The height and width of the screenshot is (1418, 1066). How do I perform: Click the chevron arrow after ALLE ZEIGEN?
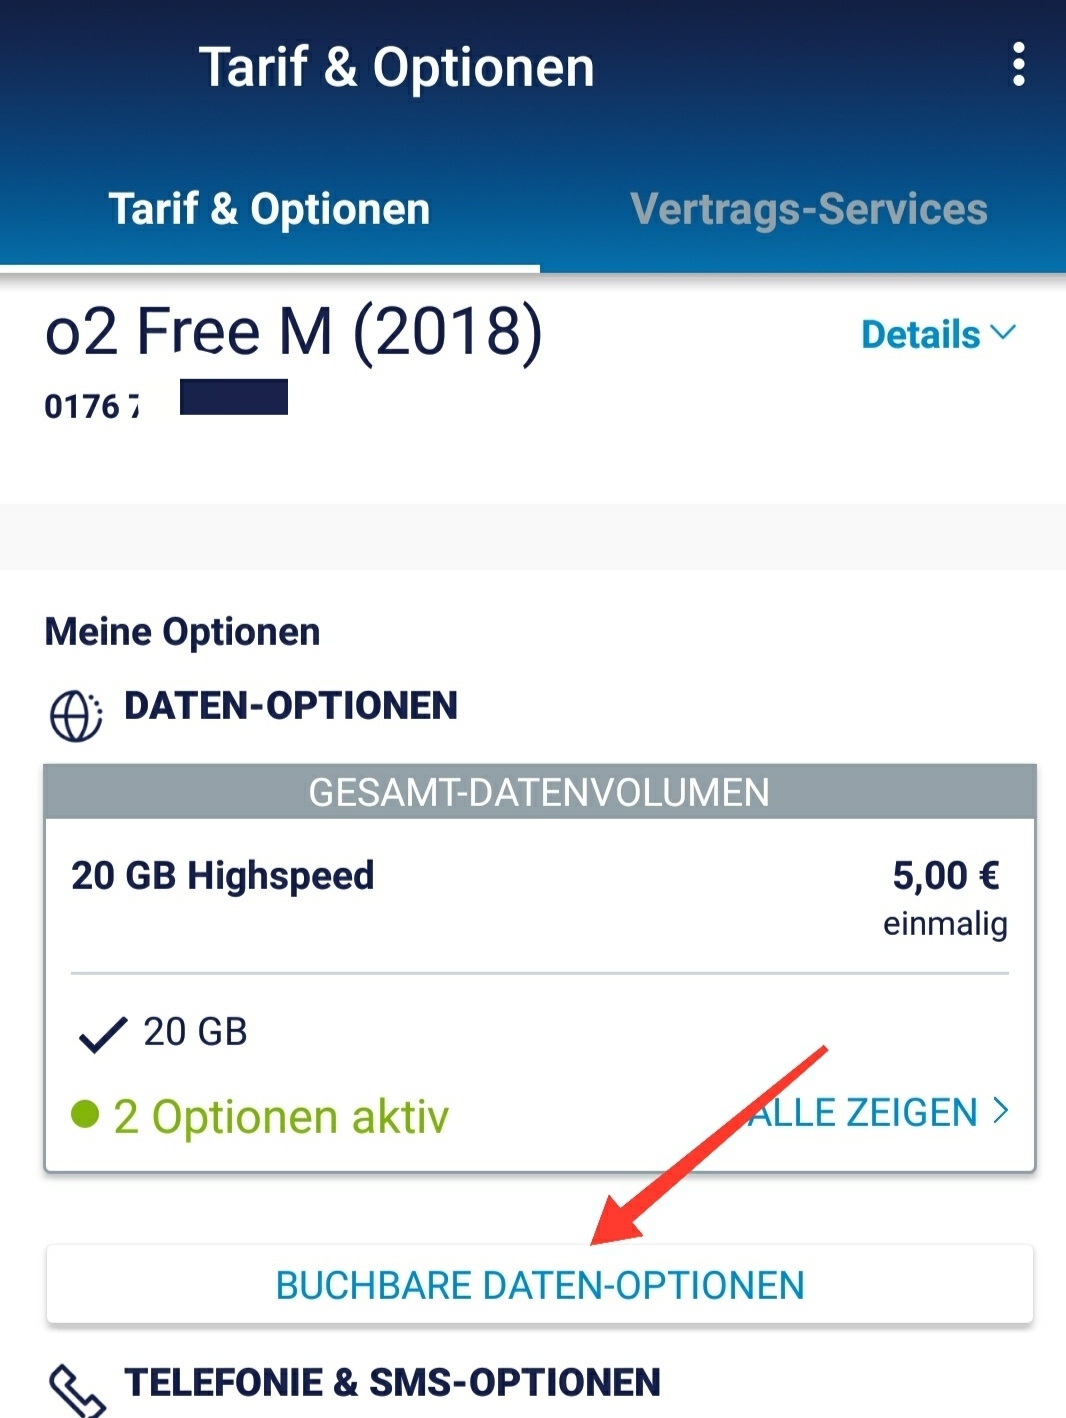[1000, 1110]
